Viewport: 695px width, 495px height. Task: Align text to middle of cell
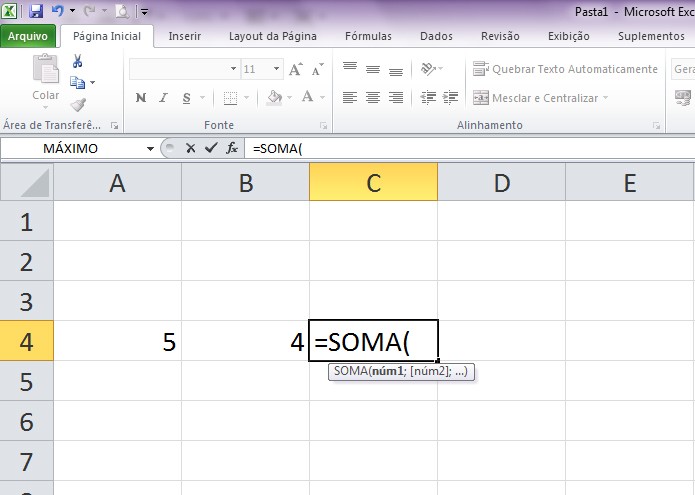(x=373, y=69)
